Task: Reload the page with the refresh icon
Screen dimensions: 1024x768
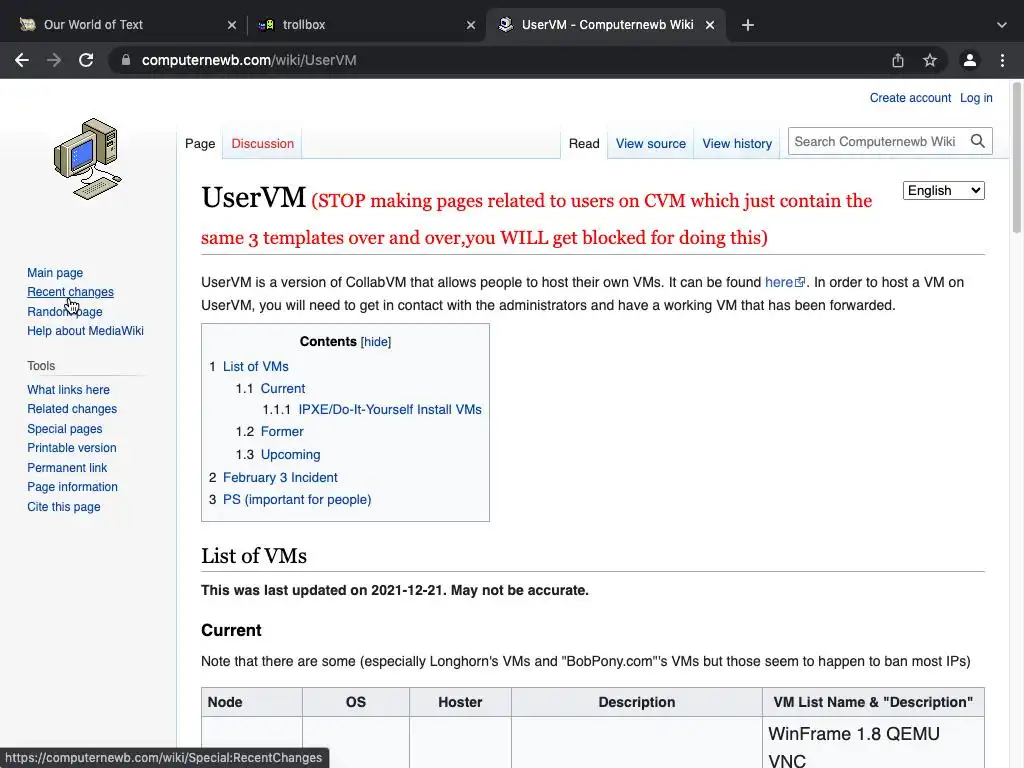Action: pyautogui.click(x=86, y=60)
